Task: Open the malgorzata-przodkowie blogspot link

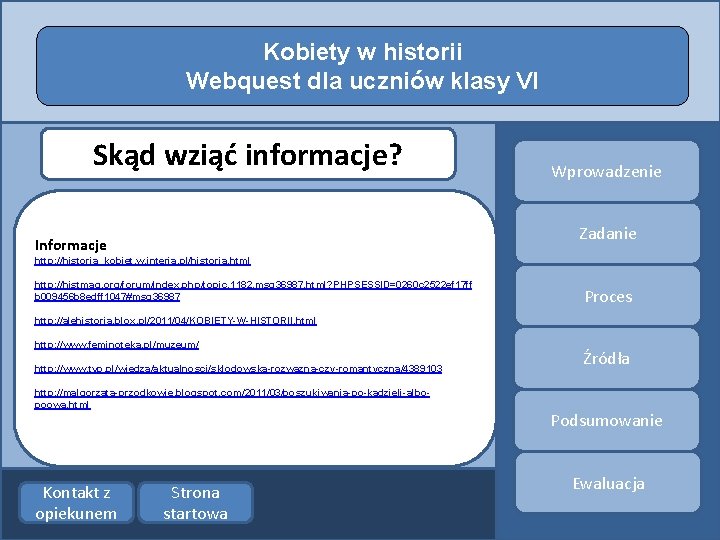Action: tap(232, 399)
